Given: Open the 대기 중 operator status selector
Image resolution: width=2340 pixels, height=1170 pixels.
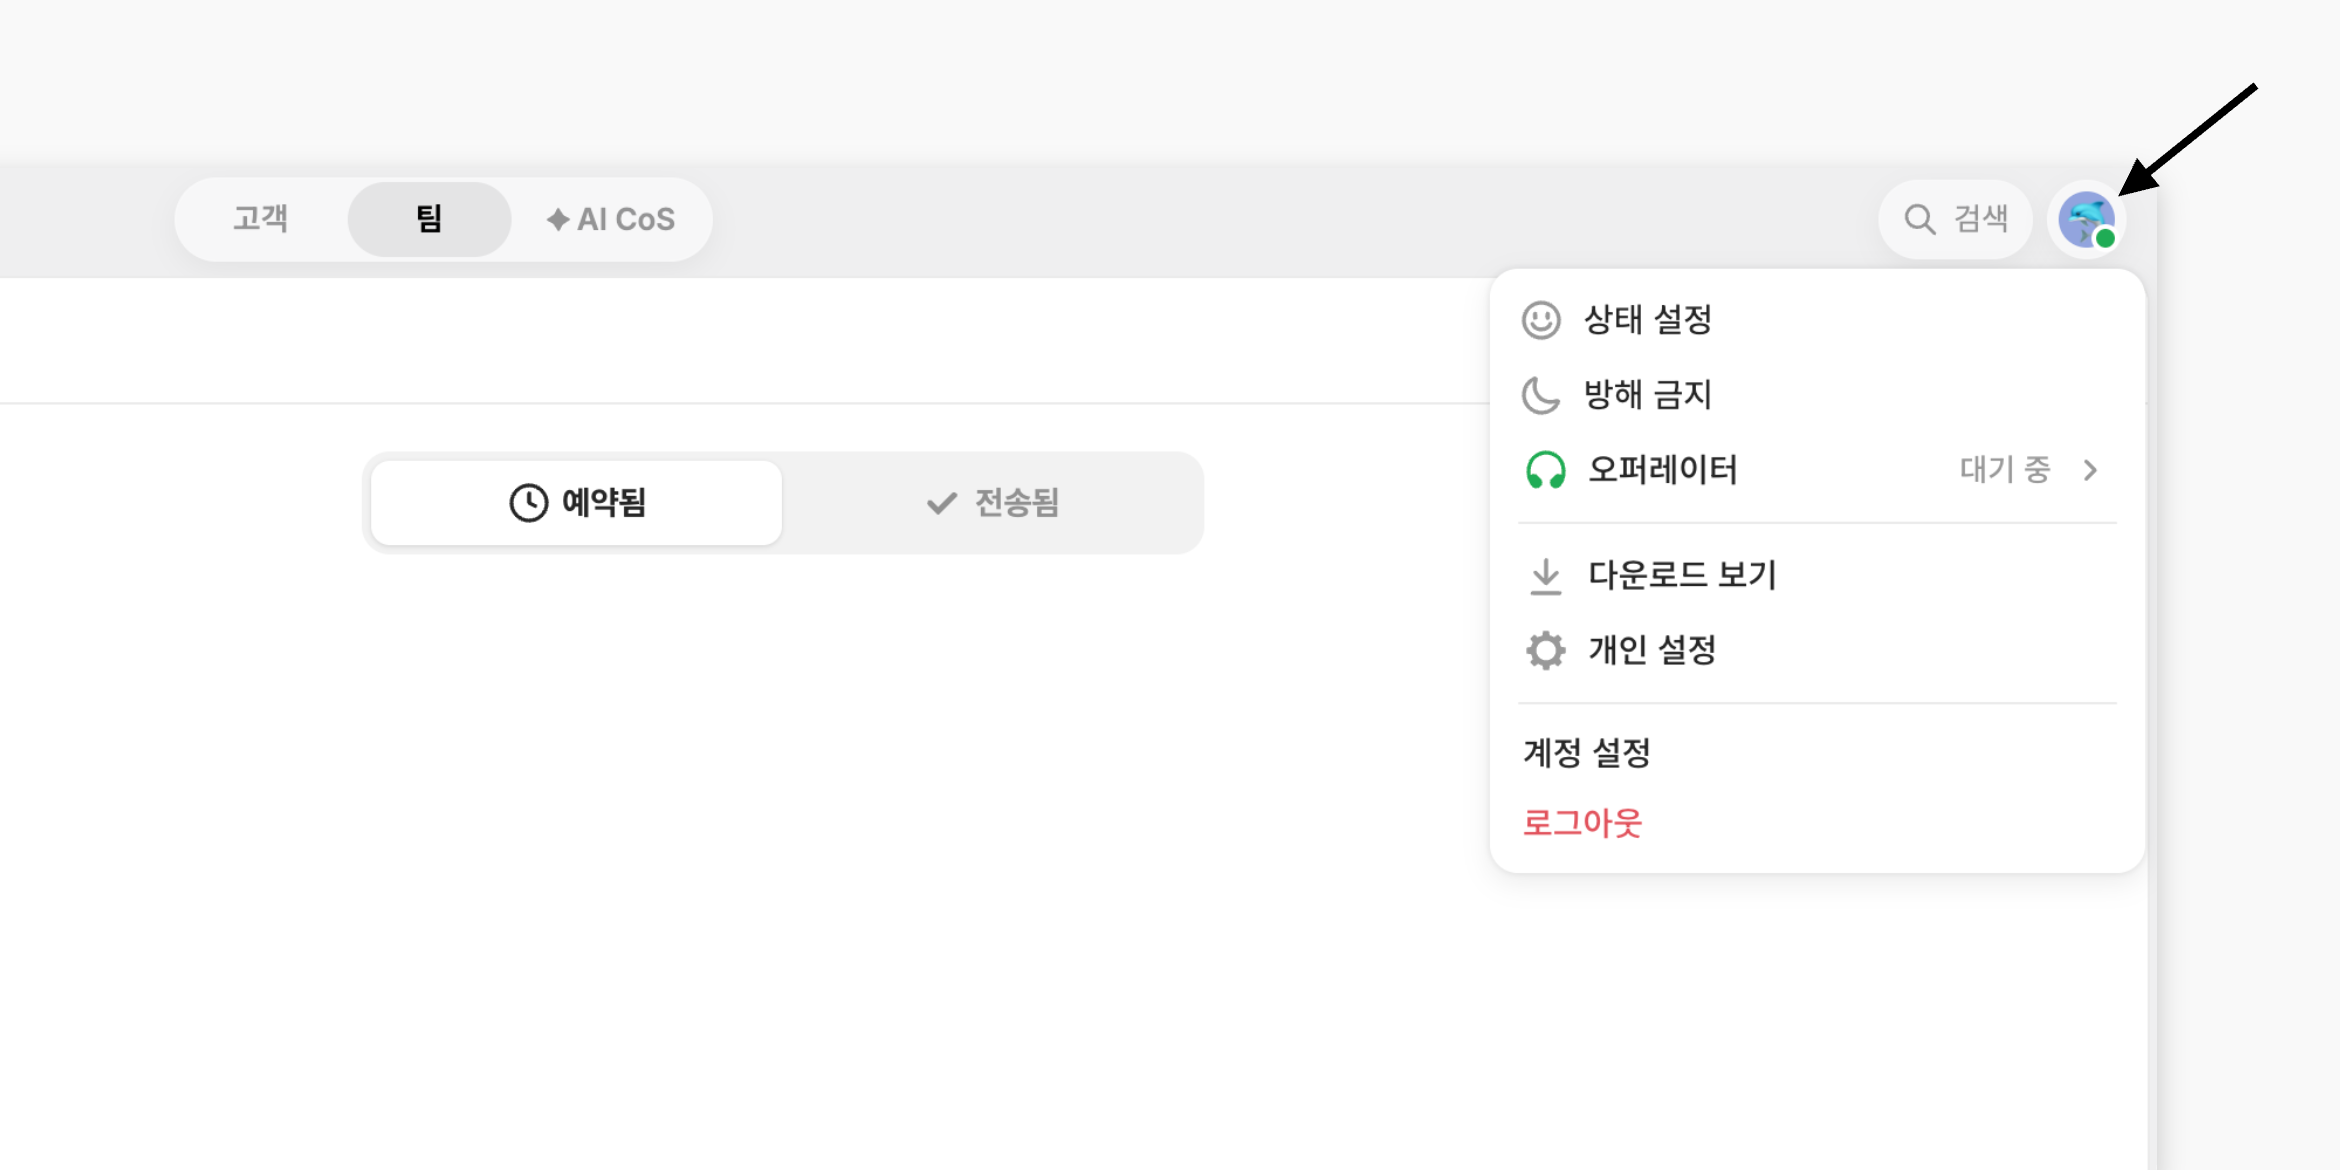Looking at the screenshot, I should click(x=2004, y=470).
